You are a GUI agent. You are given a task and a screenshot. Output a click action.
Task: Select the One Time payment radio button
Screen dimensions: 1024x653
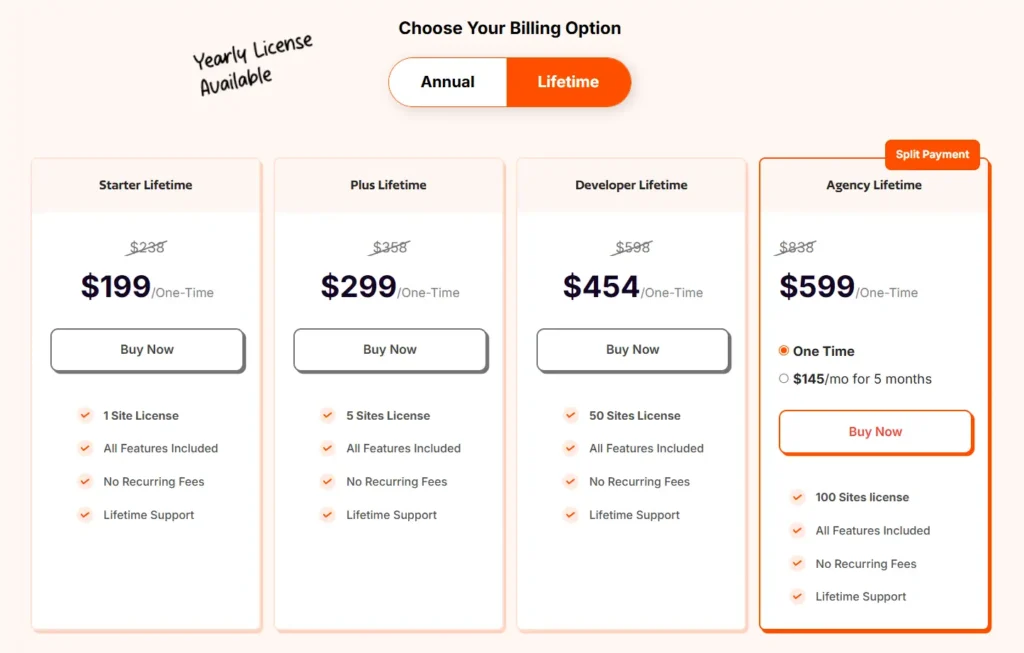[x=784, y=351]
